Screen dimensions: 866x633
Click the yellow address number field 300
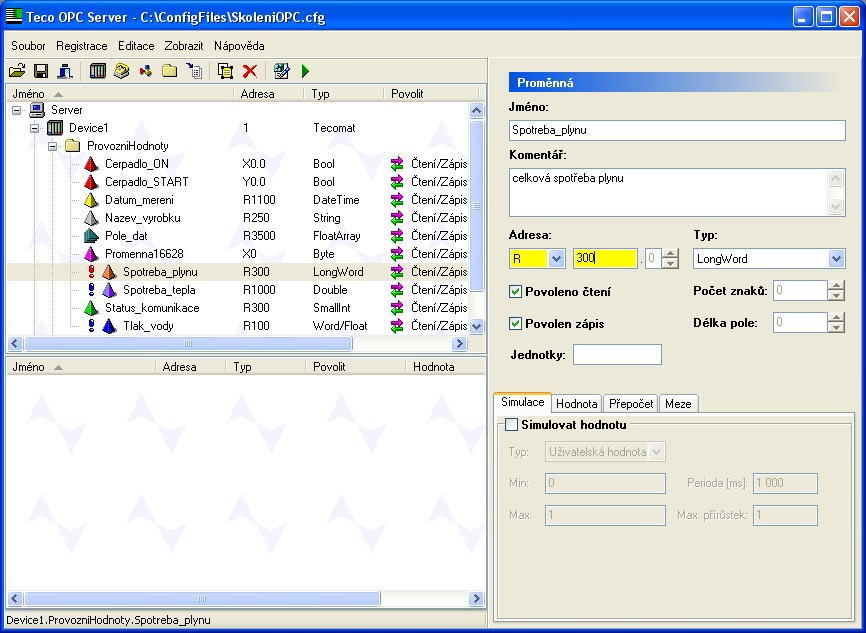(605, 259)
